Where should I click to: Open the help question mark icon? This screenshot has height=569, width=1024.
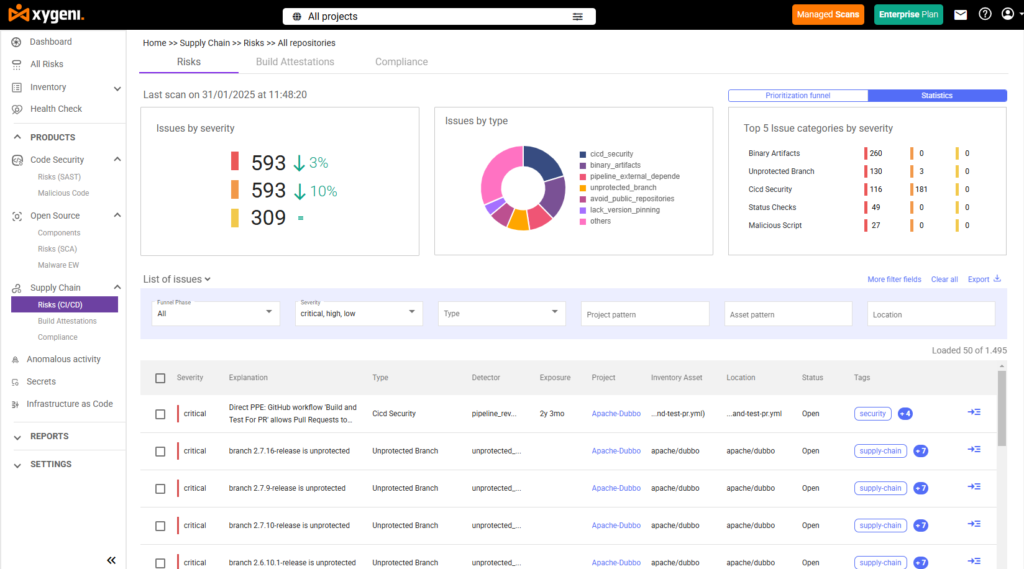click(x=985, y=14)
